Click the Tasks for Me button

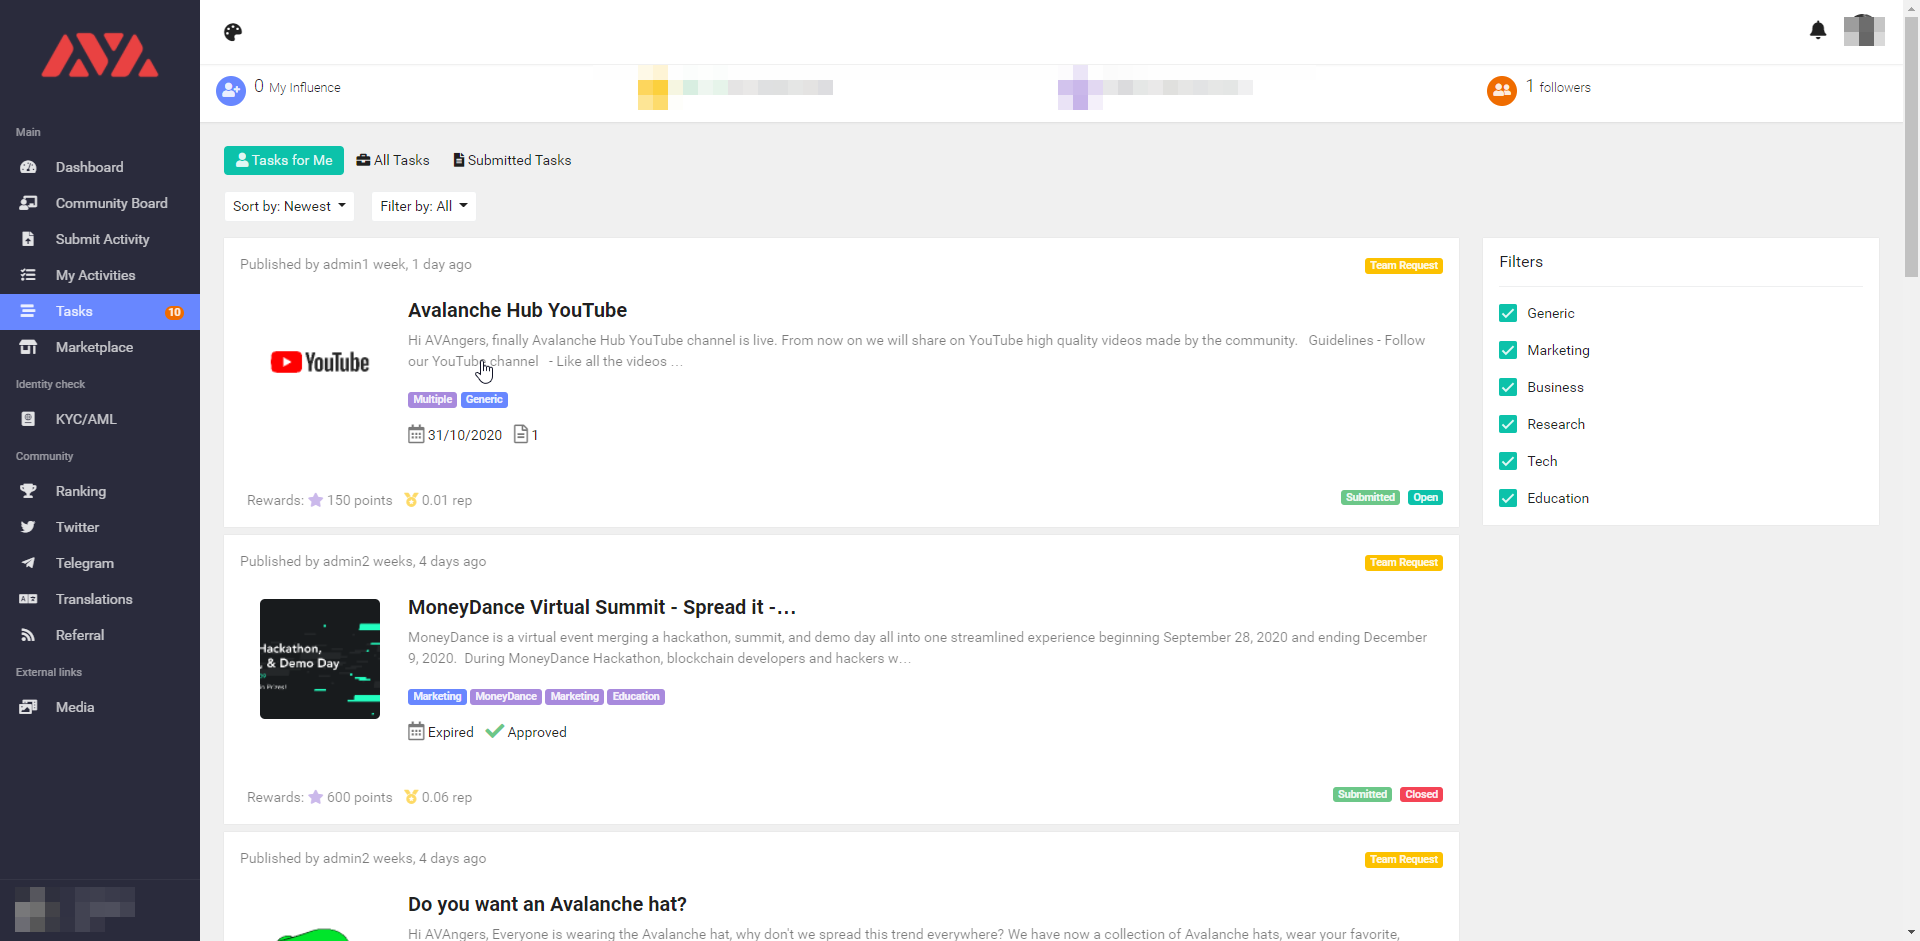[x=284, y=160]
